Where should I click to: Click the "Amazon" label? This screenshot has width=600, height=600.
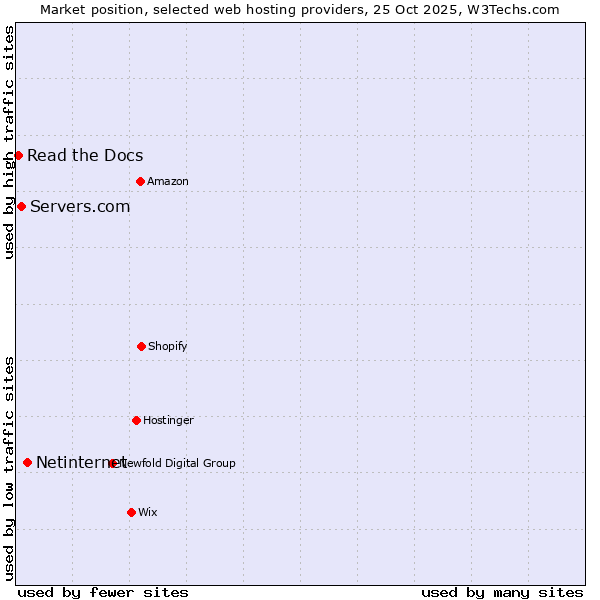(x=168, y=181)
